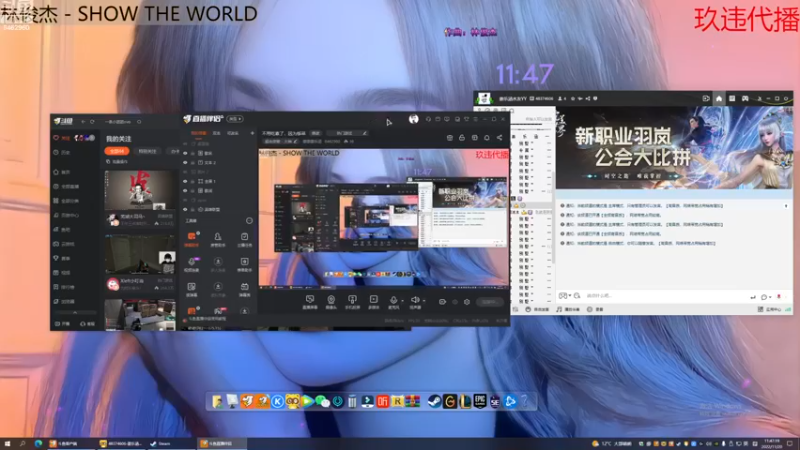
Task: Open the recycle bin in the dock
Action: pyautogui.click(x=352, y=402)
